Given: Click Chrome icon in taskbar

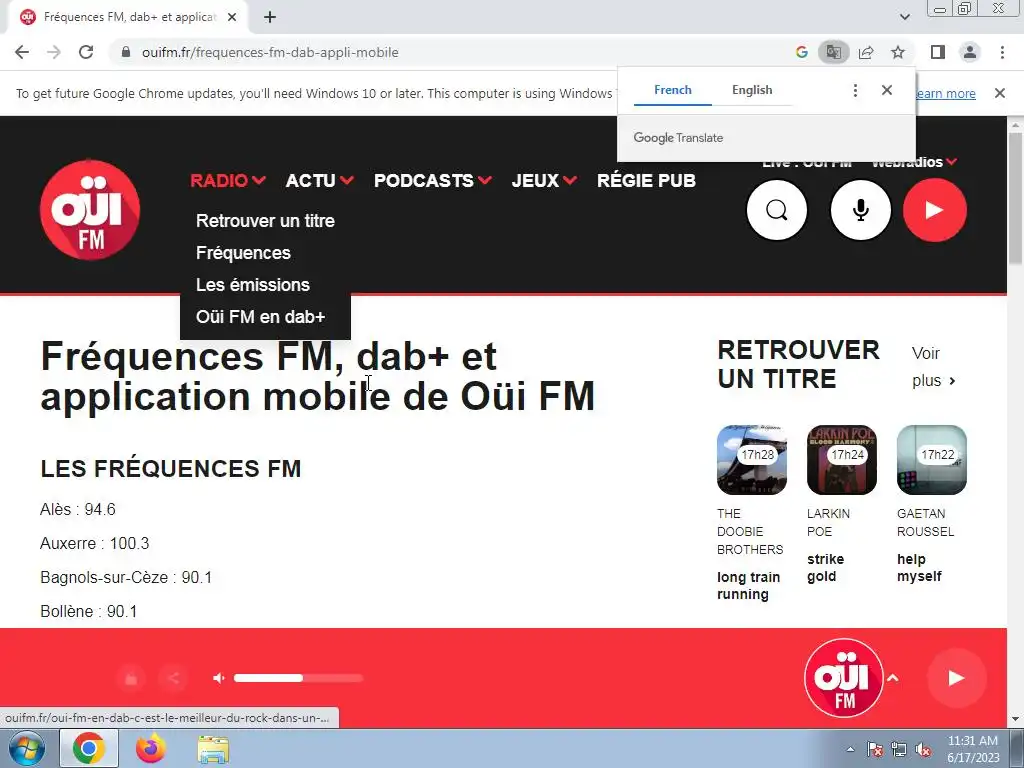Looking at the screenshot, I should tap(89, 748).
